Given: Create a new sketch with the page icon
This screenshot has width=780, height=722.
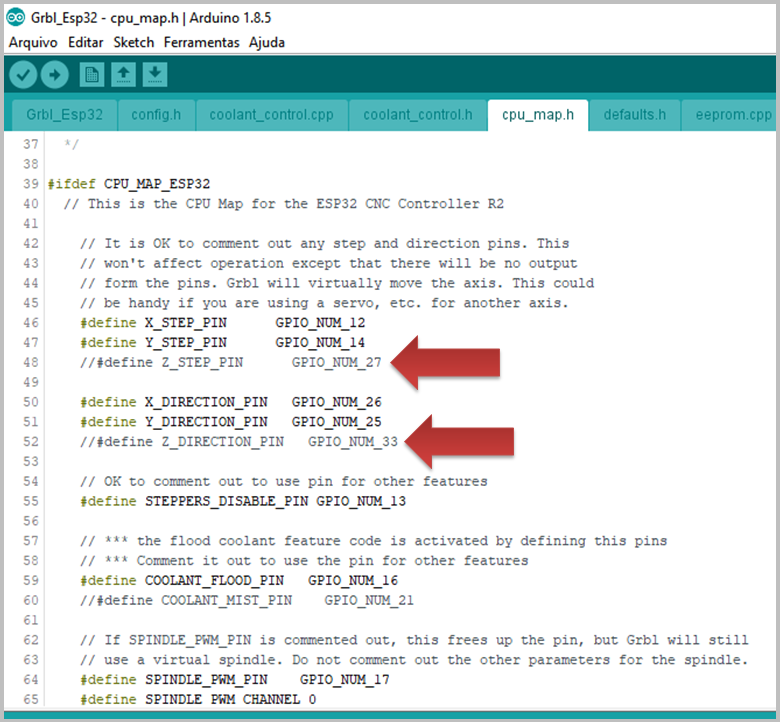Looking at the screenshot, I should pyautogui.click(x=92, y=75).
